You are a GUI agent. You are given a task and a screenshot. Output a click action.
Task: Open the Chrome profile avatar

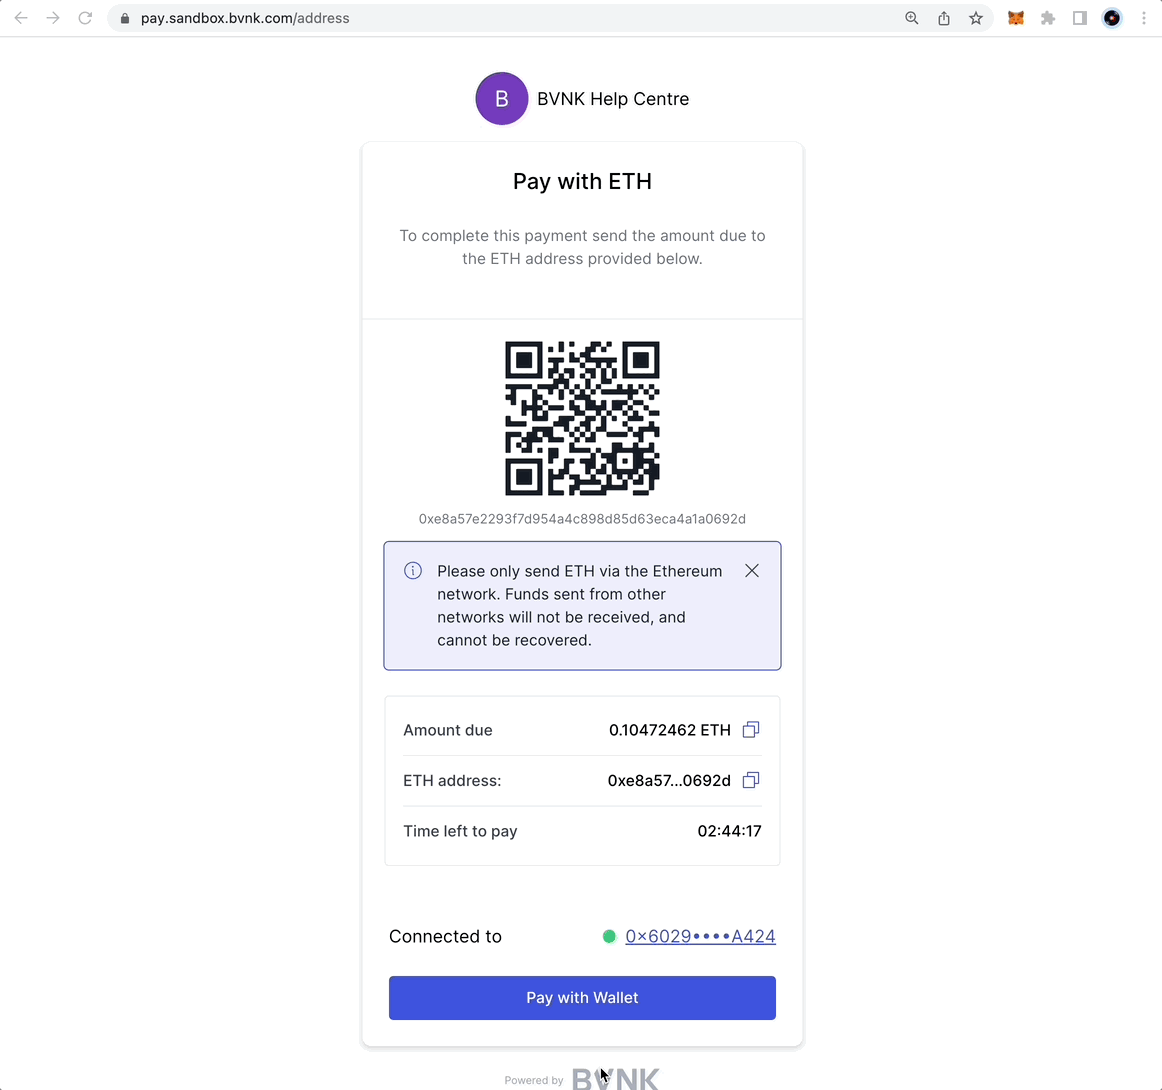click(1112, 18)
